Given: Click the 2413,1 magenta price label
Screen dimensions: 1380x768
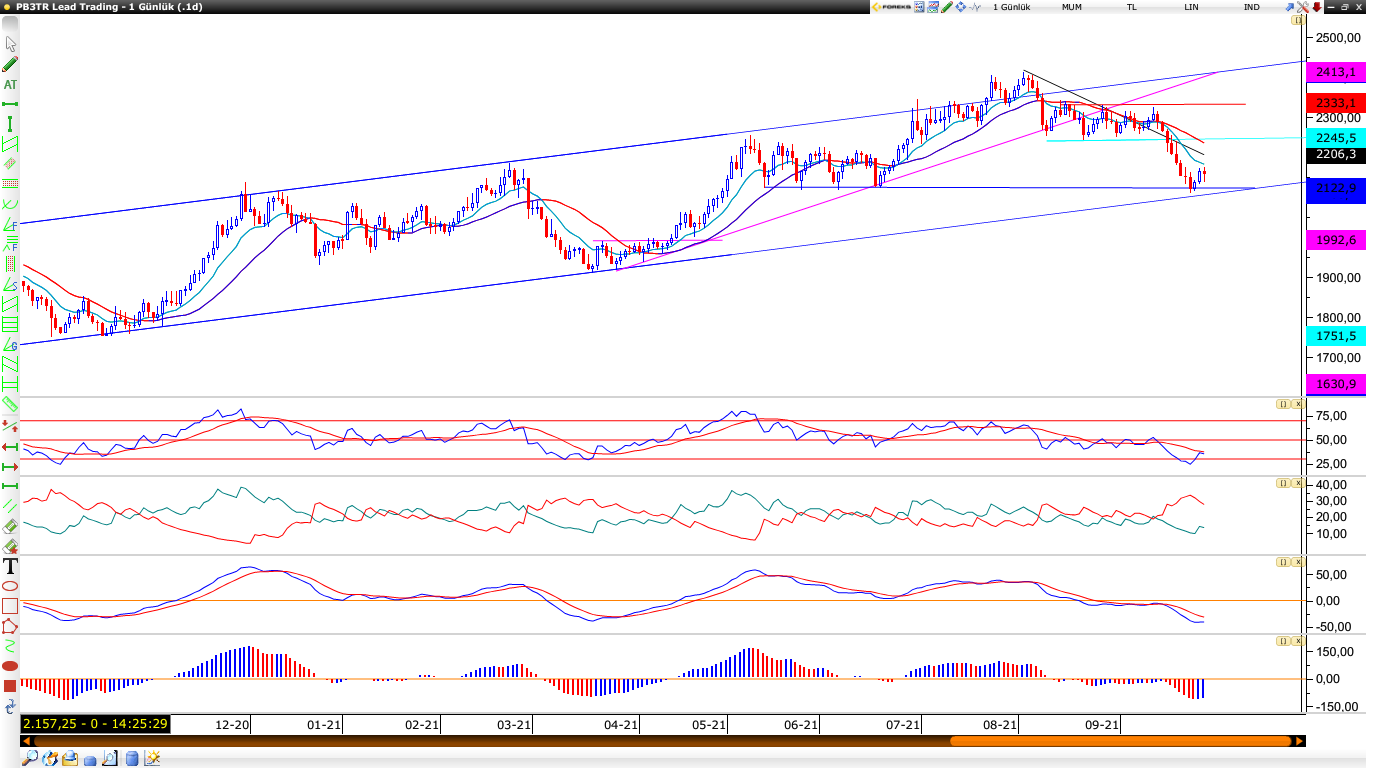Looking at the screenshot, I should pyautogui.click(x=1336, y=72).
